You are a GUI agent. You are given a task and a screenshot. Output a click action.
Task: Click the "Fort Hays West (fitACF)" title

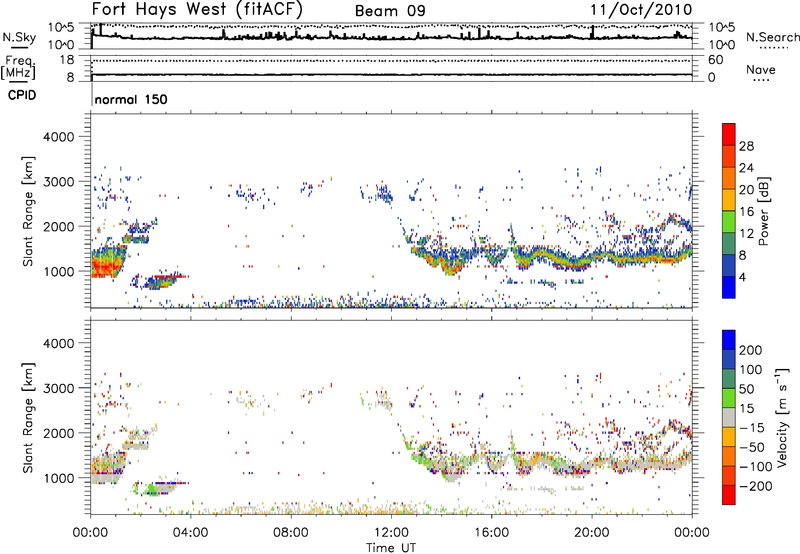197,9
